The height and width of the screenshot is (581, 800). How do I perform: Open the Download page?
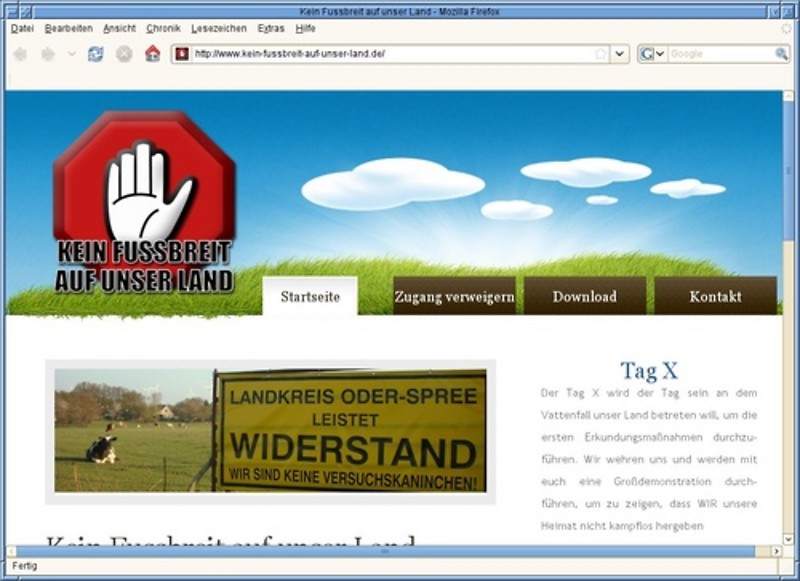coord(585,296)
